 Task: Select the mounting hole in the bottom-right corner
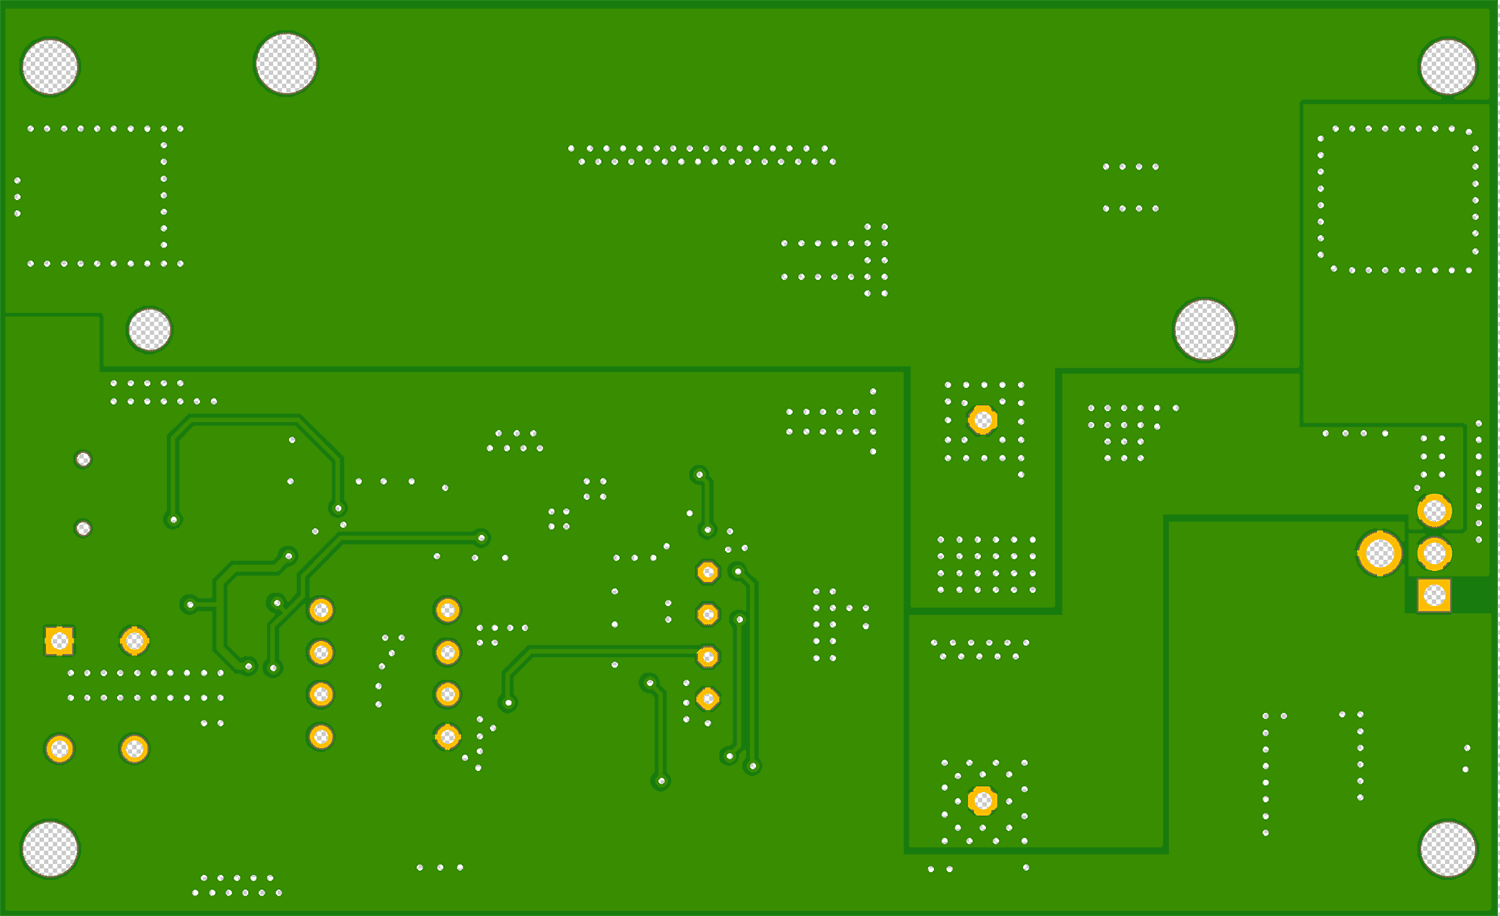(1448, 849)
